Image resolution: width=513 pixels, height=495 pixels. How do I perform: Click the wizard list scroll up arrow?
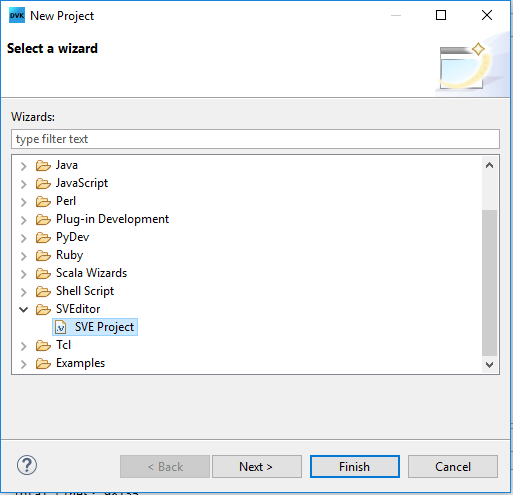coord(489,165)
